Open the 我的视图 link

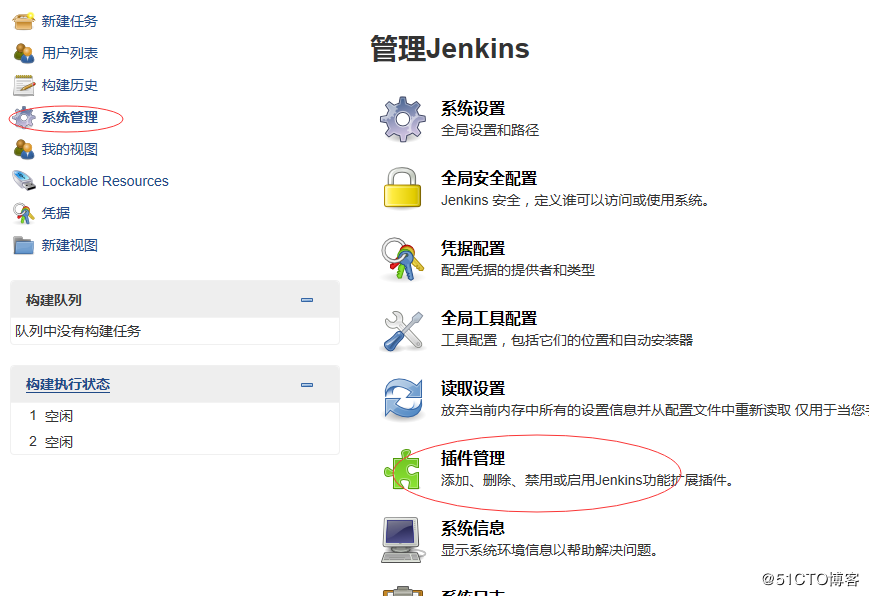click(70, 149)
